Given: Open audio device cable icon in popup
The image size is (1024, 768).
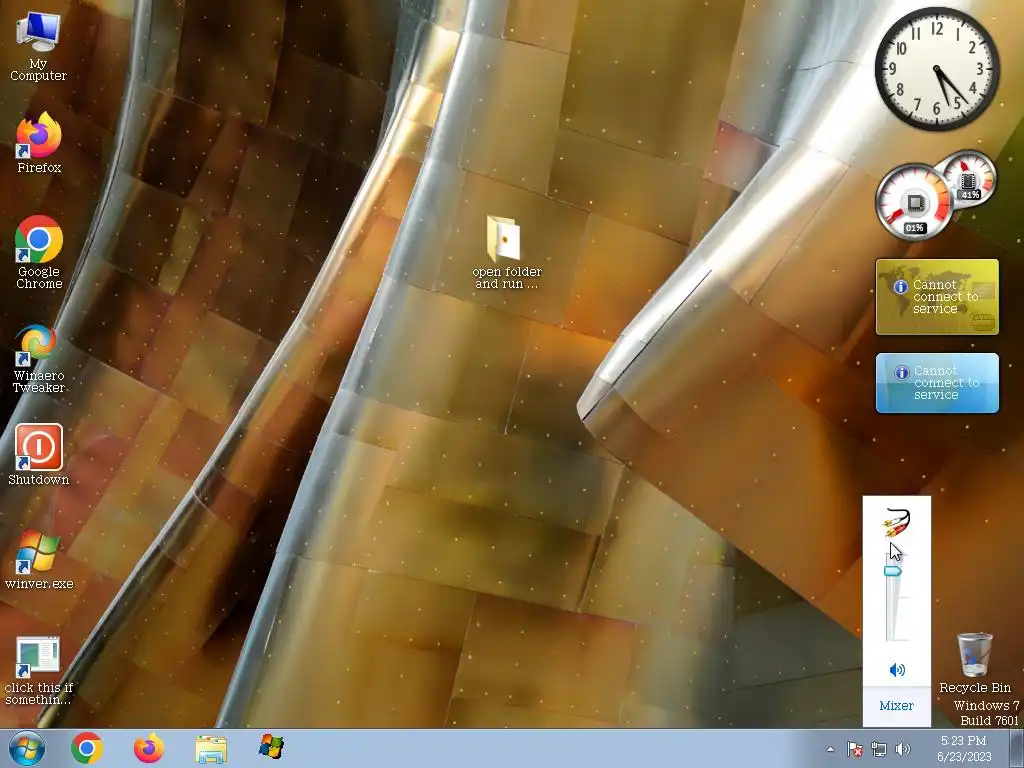Looking at the screenshot, I should point(896,522).
